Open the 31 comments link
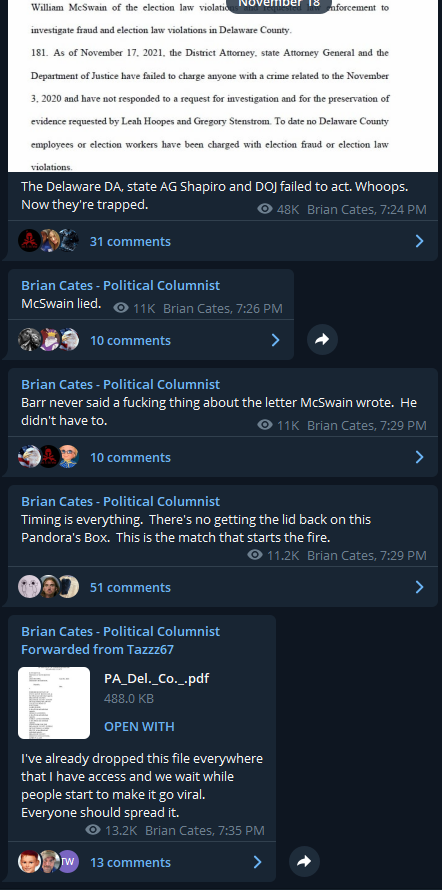The width and height of the screenshot is (442, 890). (130, 241)
